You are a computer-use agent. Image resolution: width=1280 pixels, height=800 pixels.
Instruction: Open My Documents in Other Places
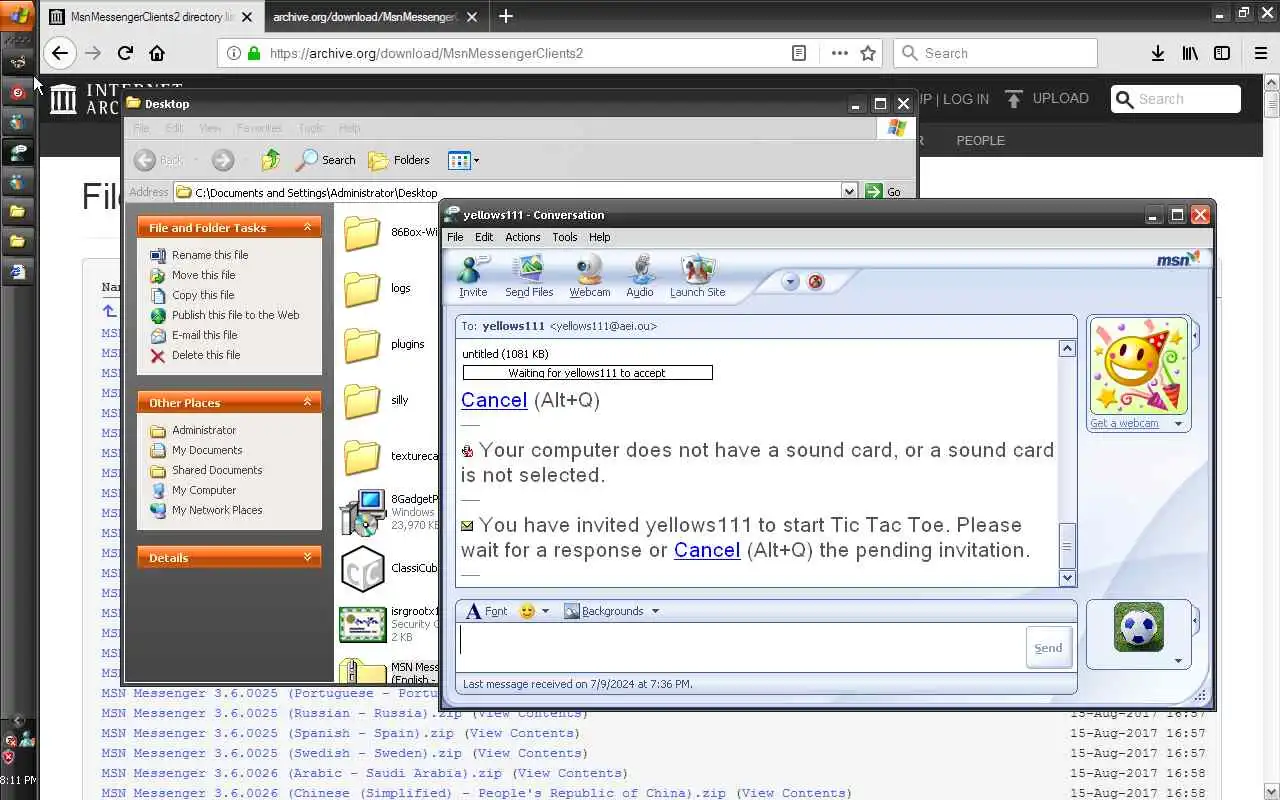tap(207, 450)
